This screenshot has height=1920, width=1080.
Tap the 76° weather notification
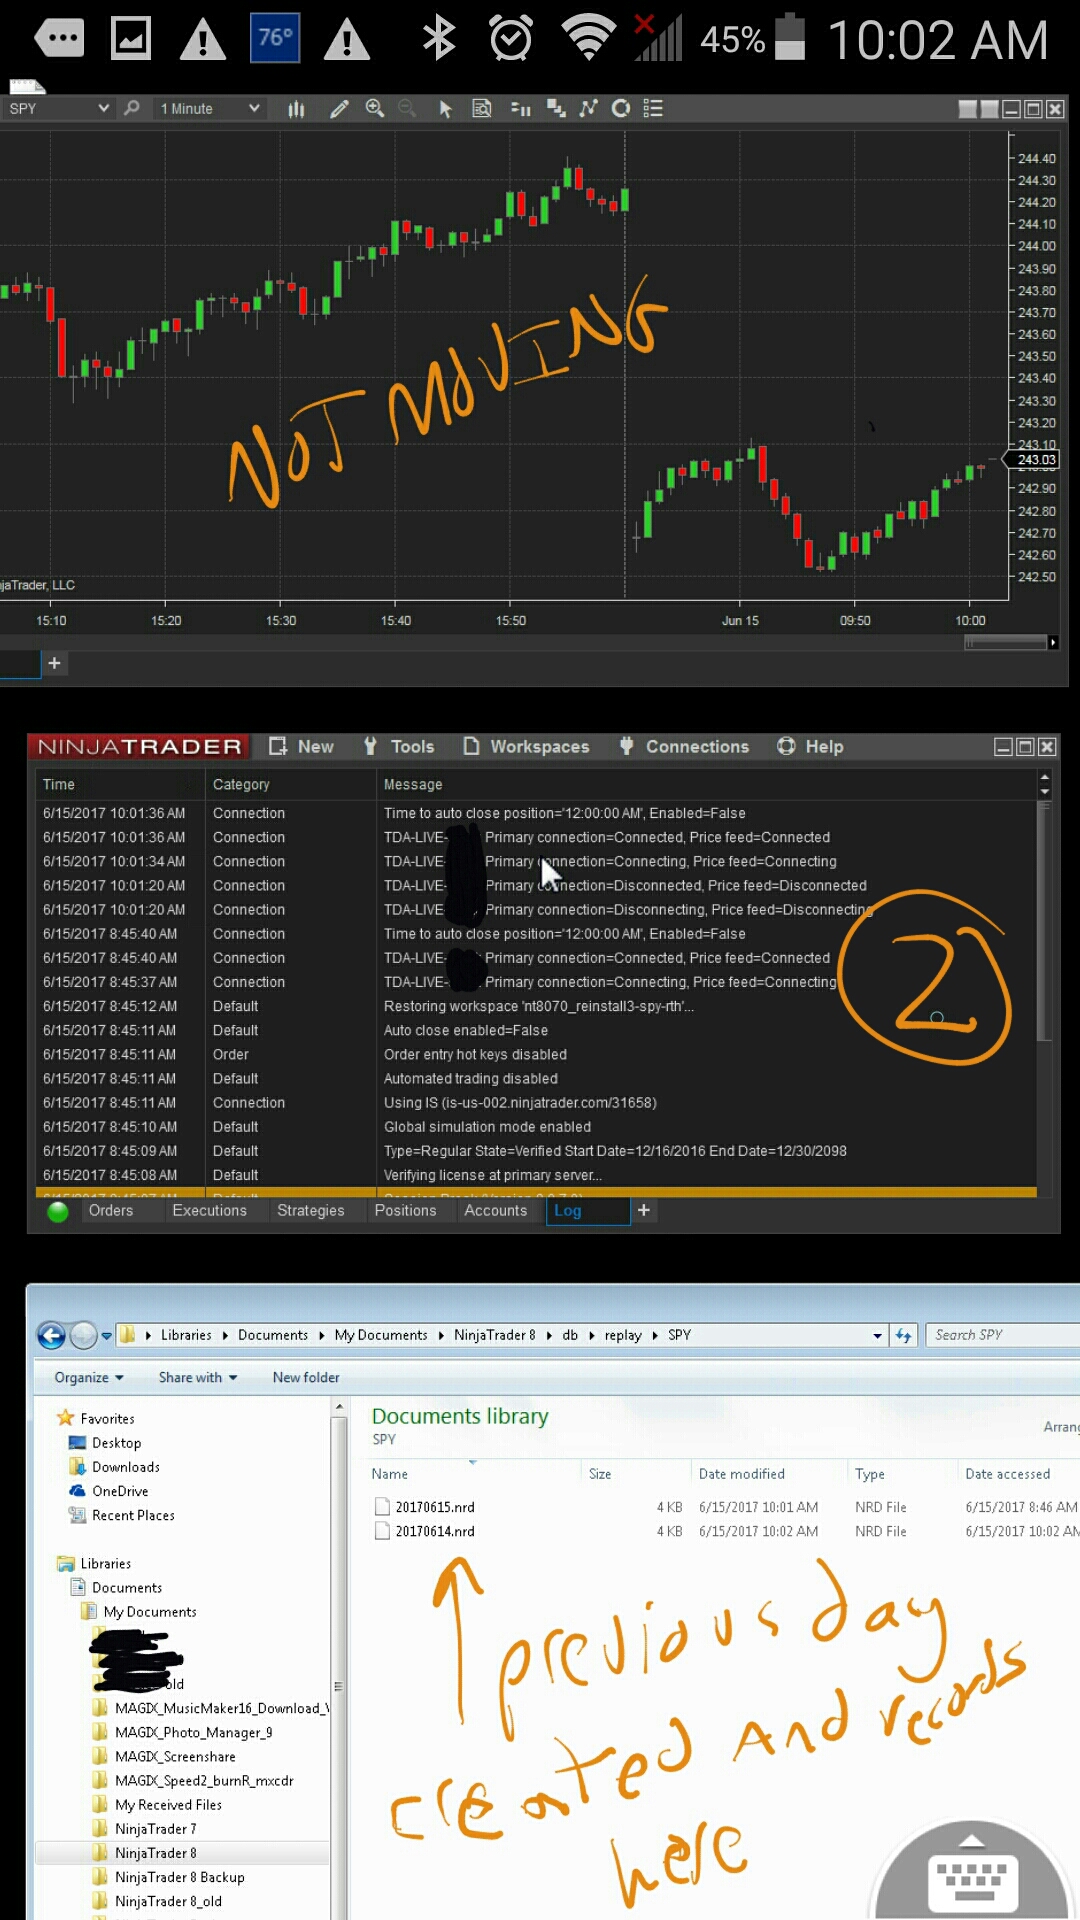click(x=275, y=38)
